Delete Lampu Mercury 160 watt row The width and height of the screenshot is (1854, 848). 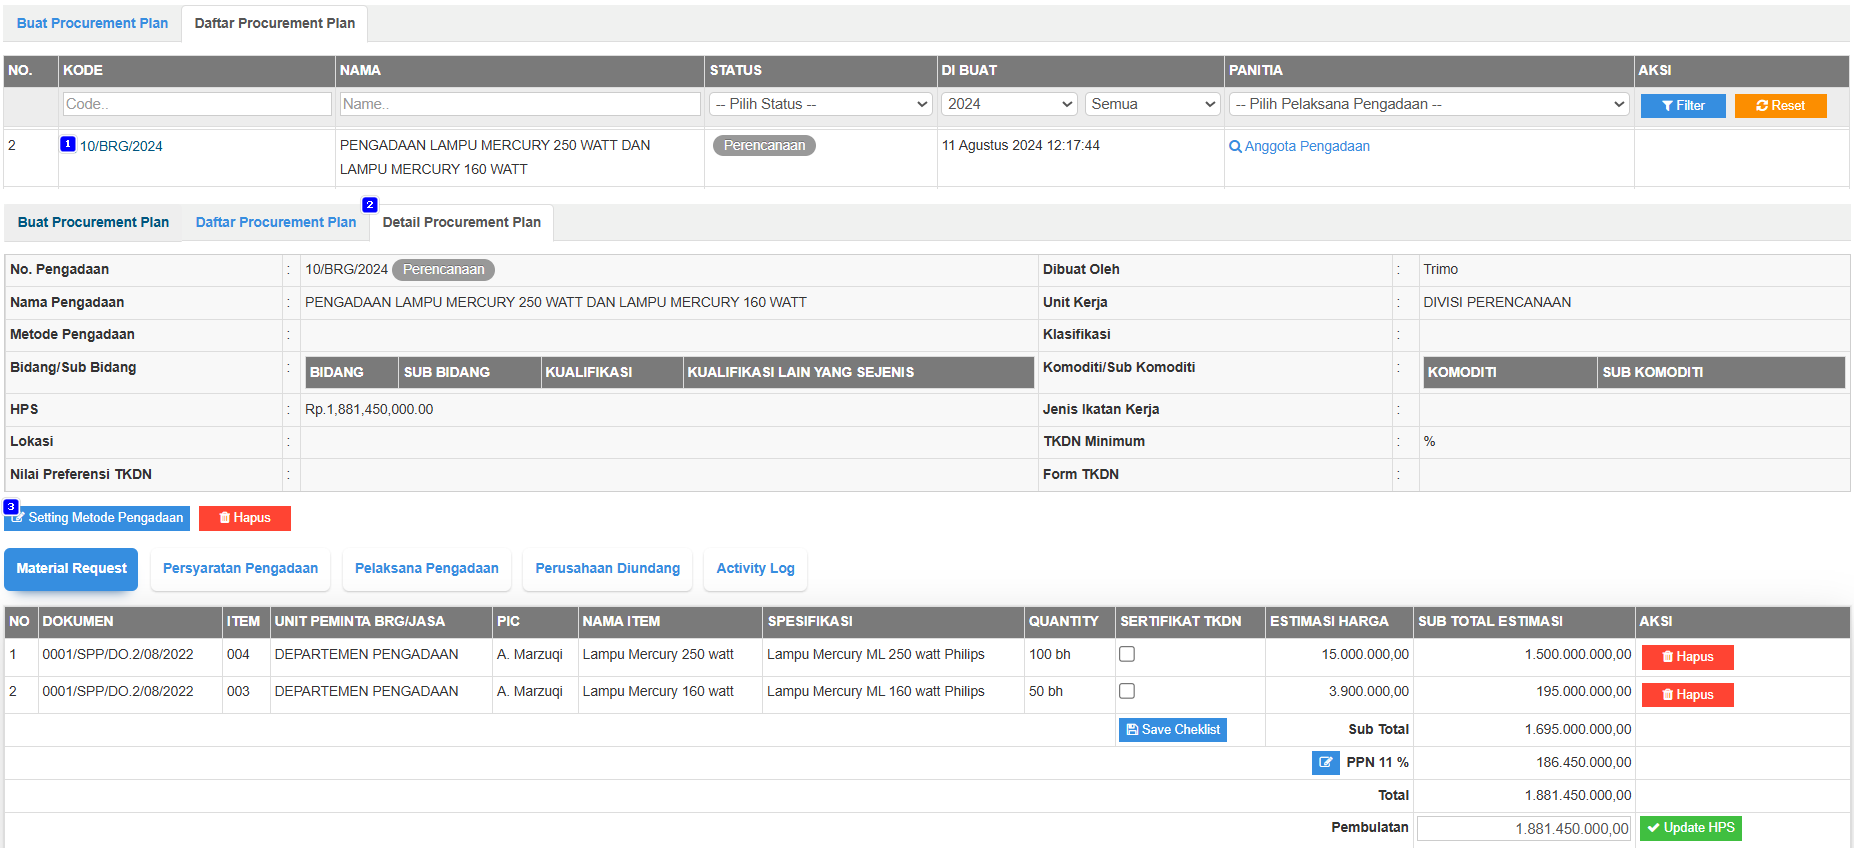pyautogui.click(x=1687, y=695)
